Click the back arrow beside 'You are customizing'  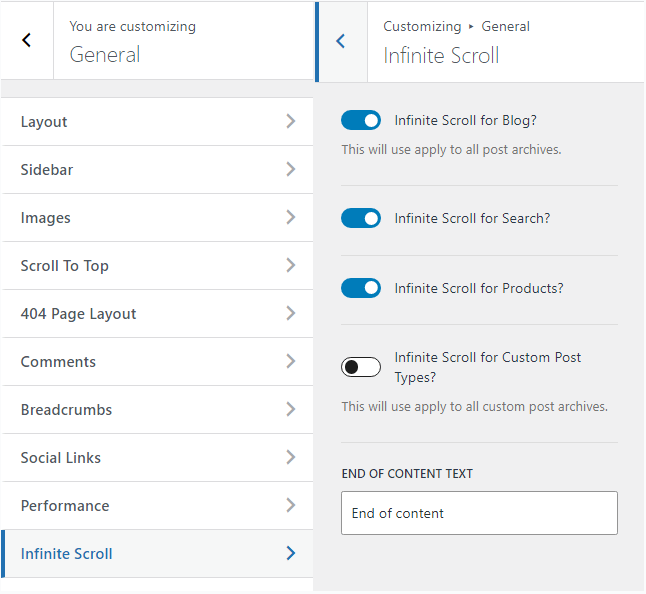click(x=26, y=41)
